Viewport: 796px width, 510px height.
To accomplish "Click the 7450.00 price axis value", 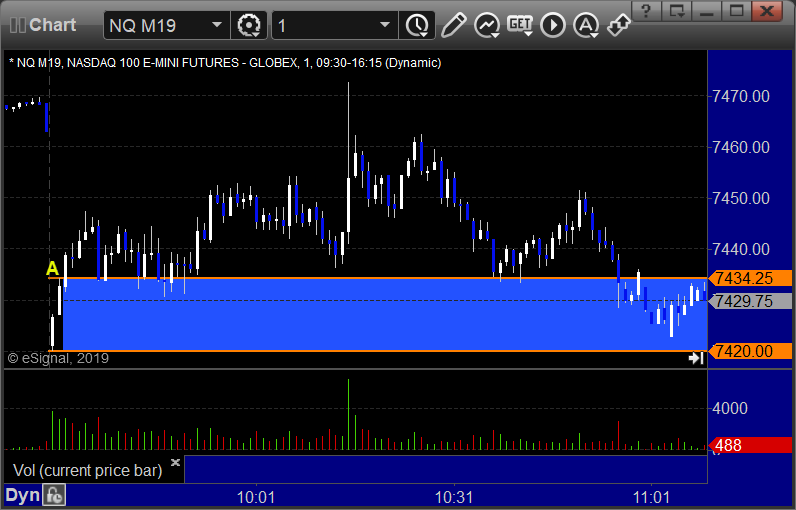I will coord(741,198).
